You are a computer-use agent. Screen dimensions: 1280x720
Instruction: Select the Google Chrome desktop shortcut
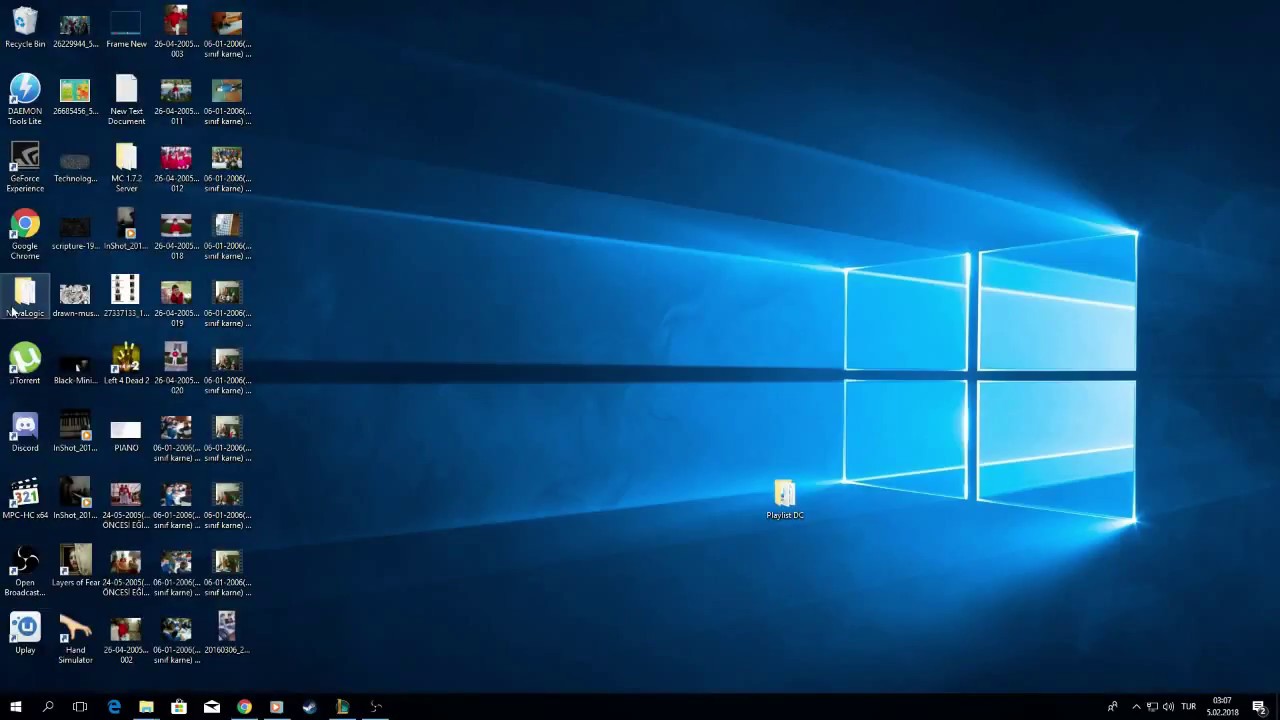pos(25,234)
